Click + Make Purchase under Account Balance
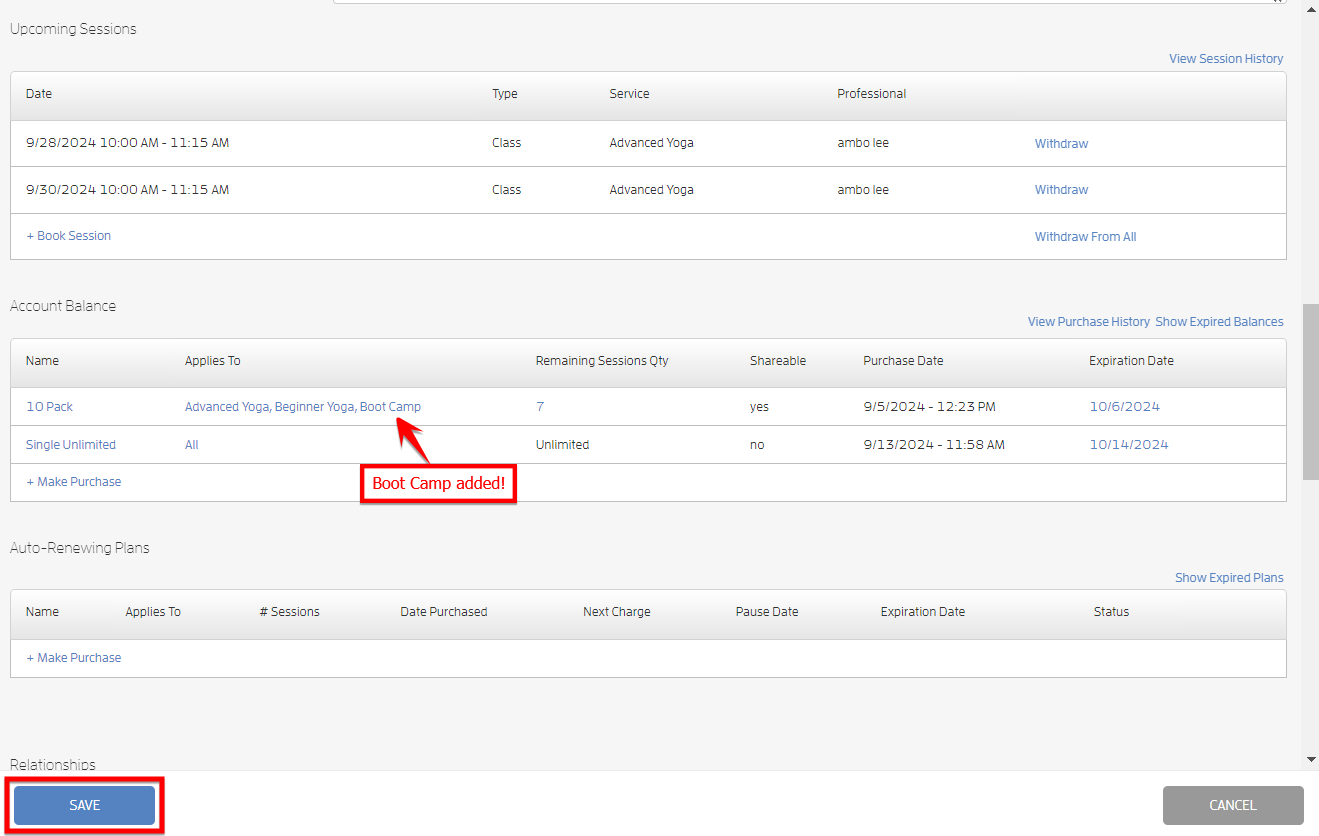1319x836 pixels. click(73, 482)
